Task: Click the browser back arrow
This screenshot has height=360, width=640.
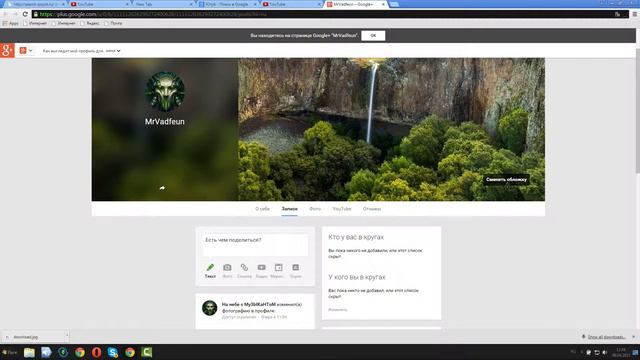Action: point(5,14)
